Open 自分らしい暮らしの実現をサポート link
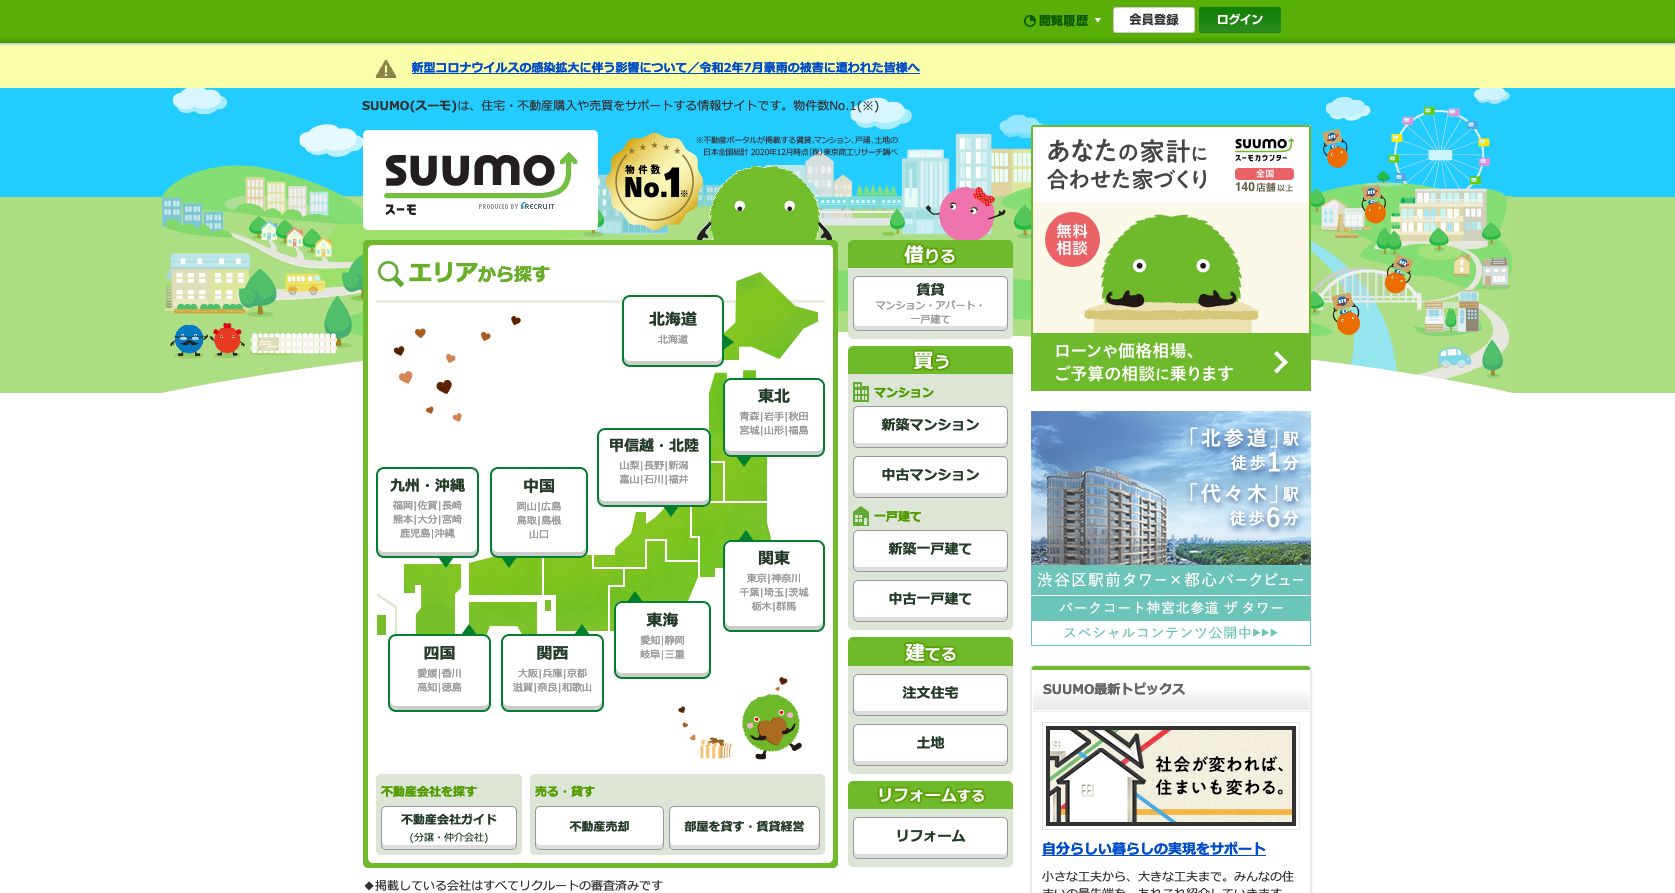Viewport: 1675px width, 893px height. pos(1153,848)
